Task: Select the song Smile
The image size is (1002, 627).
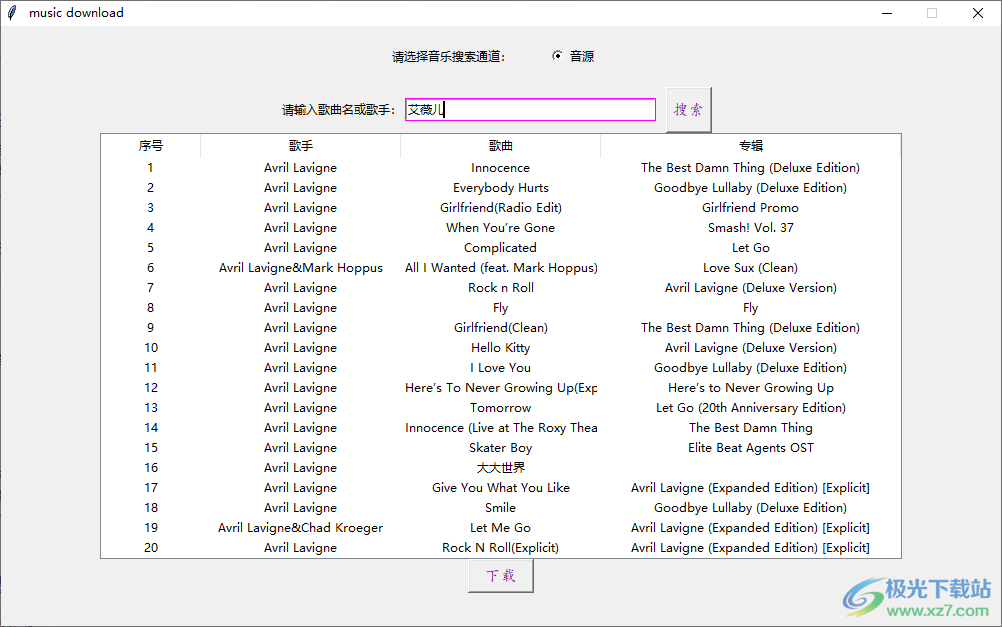Action: click(x=500, y=507)
